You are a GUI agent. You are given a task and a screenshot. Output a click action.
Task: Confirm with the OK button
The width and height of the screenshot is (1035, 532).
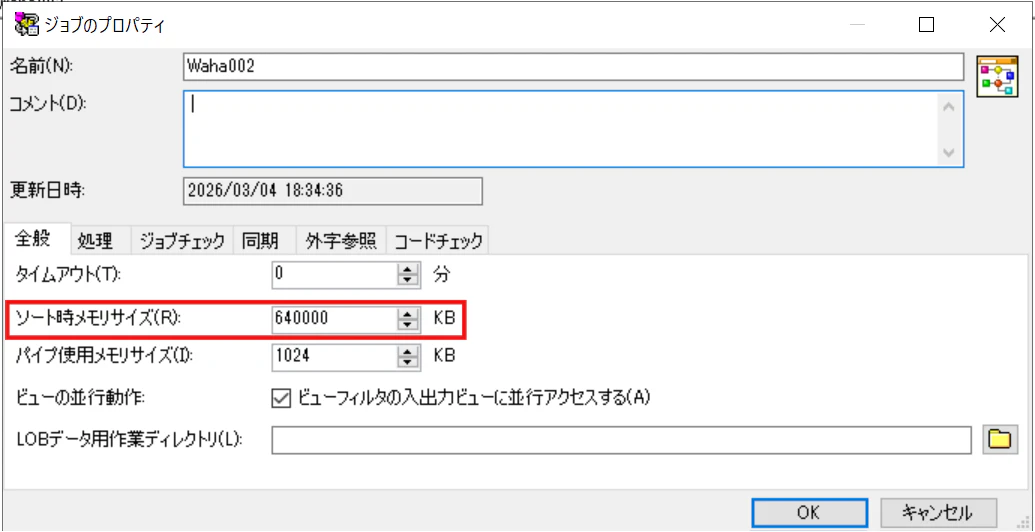pos(809,512)
